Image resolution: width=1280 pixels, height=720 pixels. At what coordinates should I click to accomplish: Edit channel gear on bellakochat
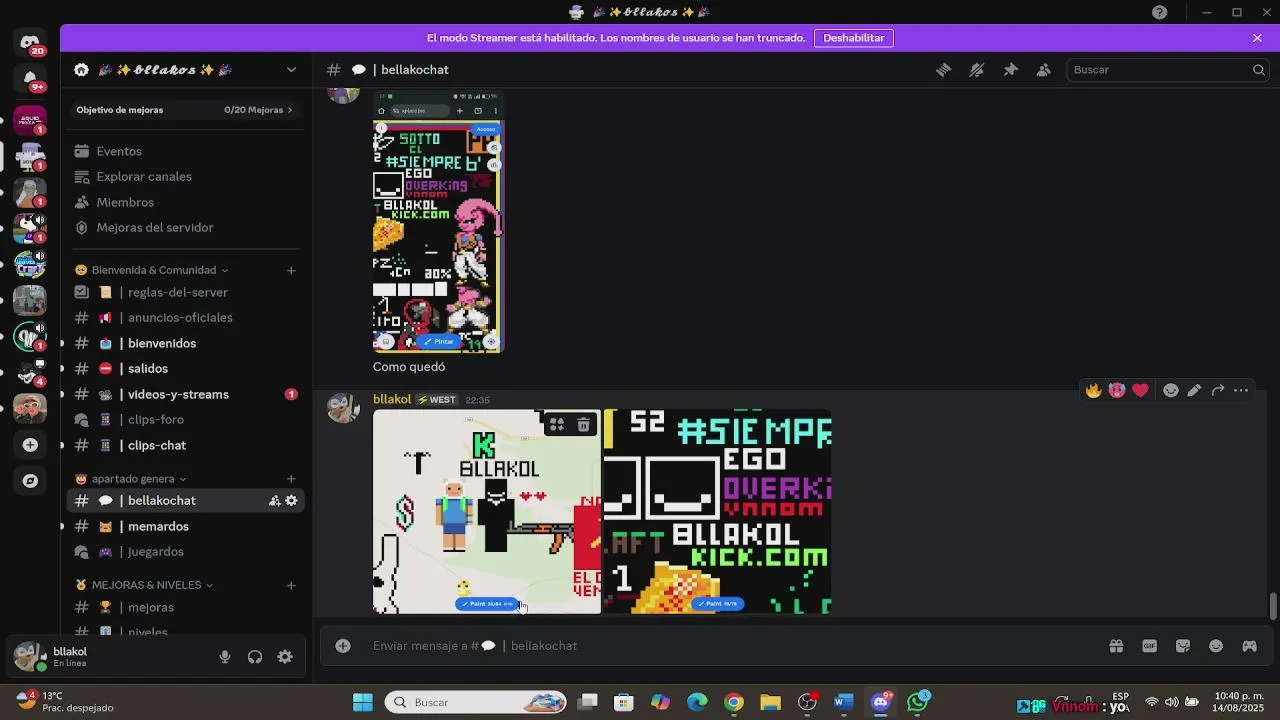click(x=291, y=501)
